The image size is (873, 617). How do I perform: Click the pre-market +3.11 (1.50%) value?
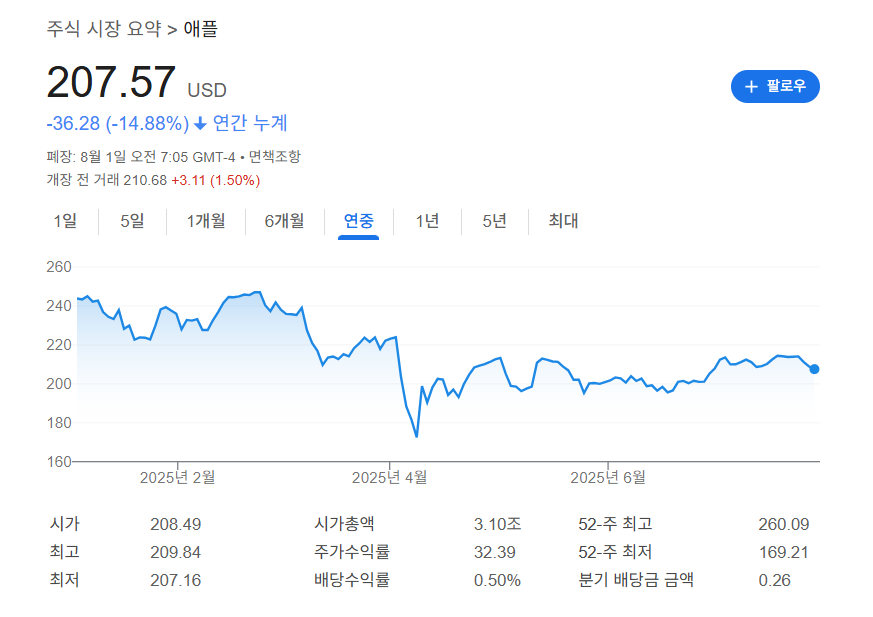(x=215, y=180)
